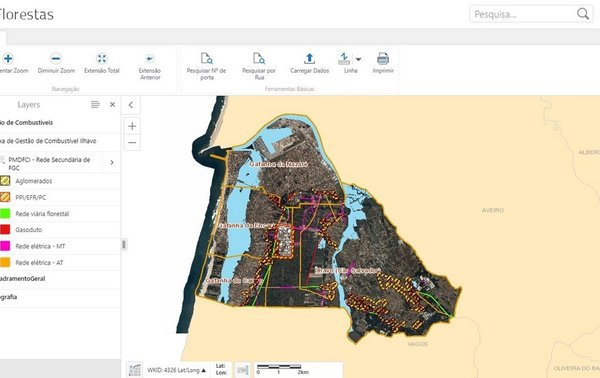Go back with Extensão Anterior icon
The height and width of the screenshot is (378, 600).
tap(150, 59)
